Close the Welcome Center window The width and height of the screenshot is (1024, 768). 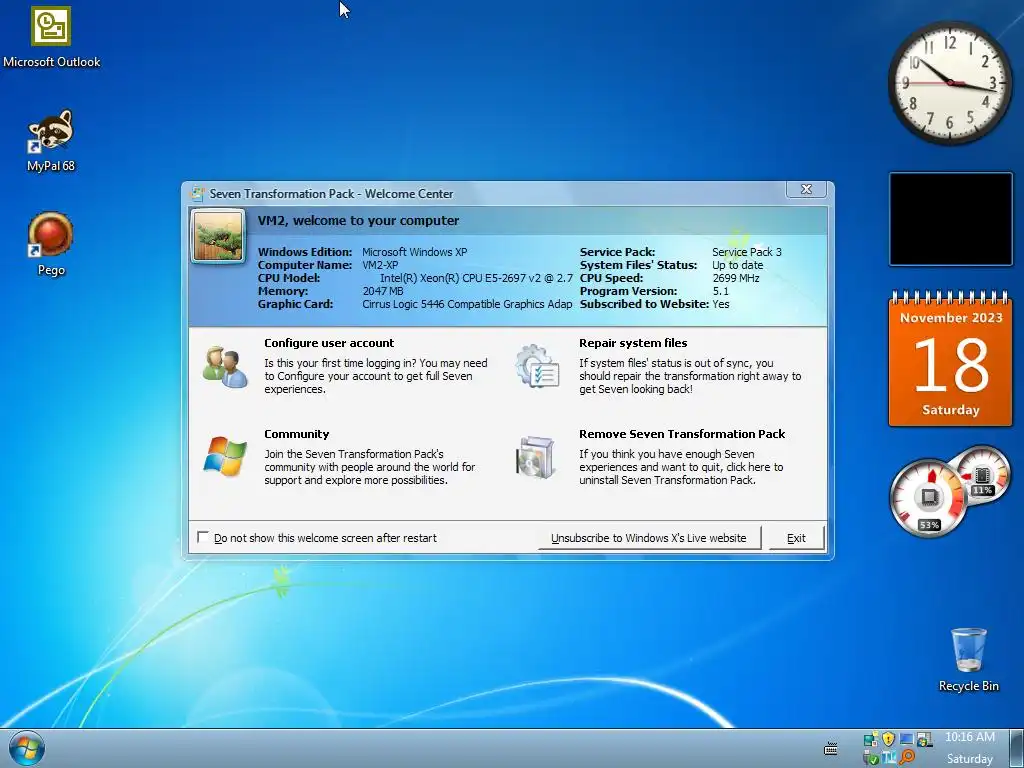(x=807, y=189)
